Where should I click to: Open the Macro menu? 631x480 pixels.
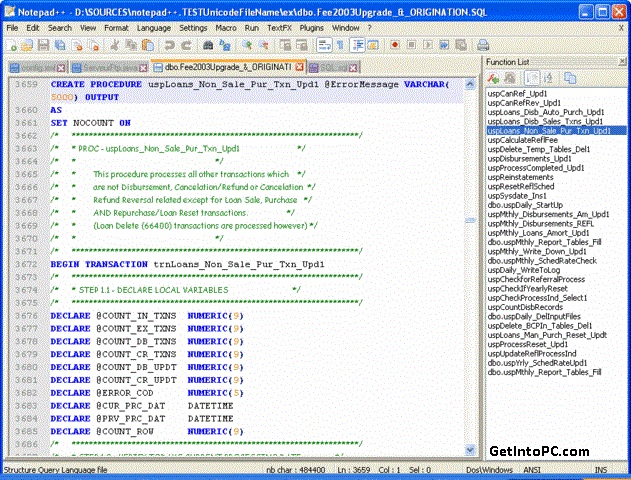(226, 28)
